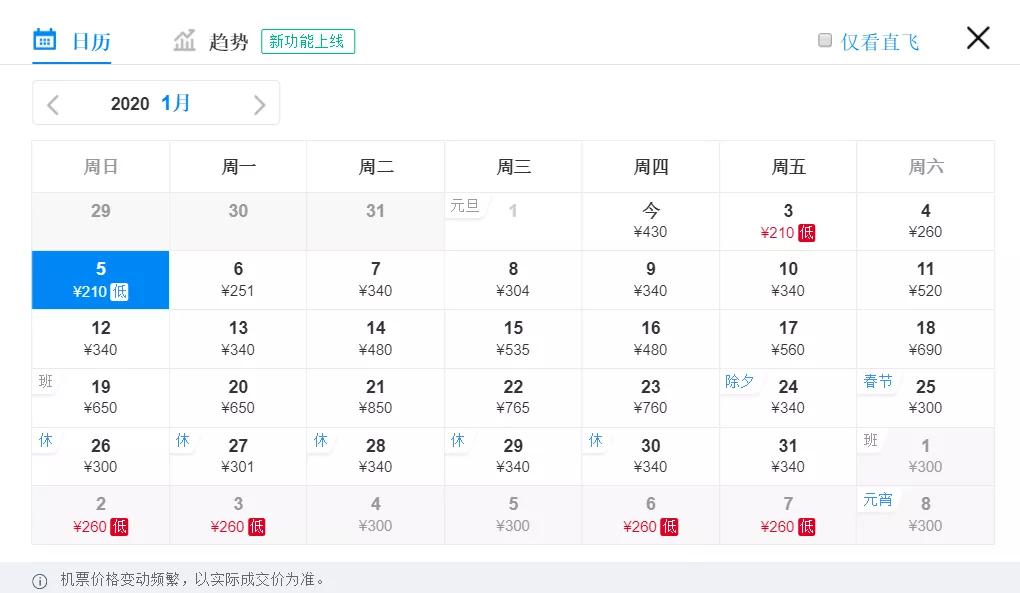Viewport: 1020px width, 593px height.
Task: Switch to the 日历 tab
Action: pos(90,42)
